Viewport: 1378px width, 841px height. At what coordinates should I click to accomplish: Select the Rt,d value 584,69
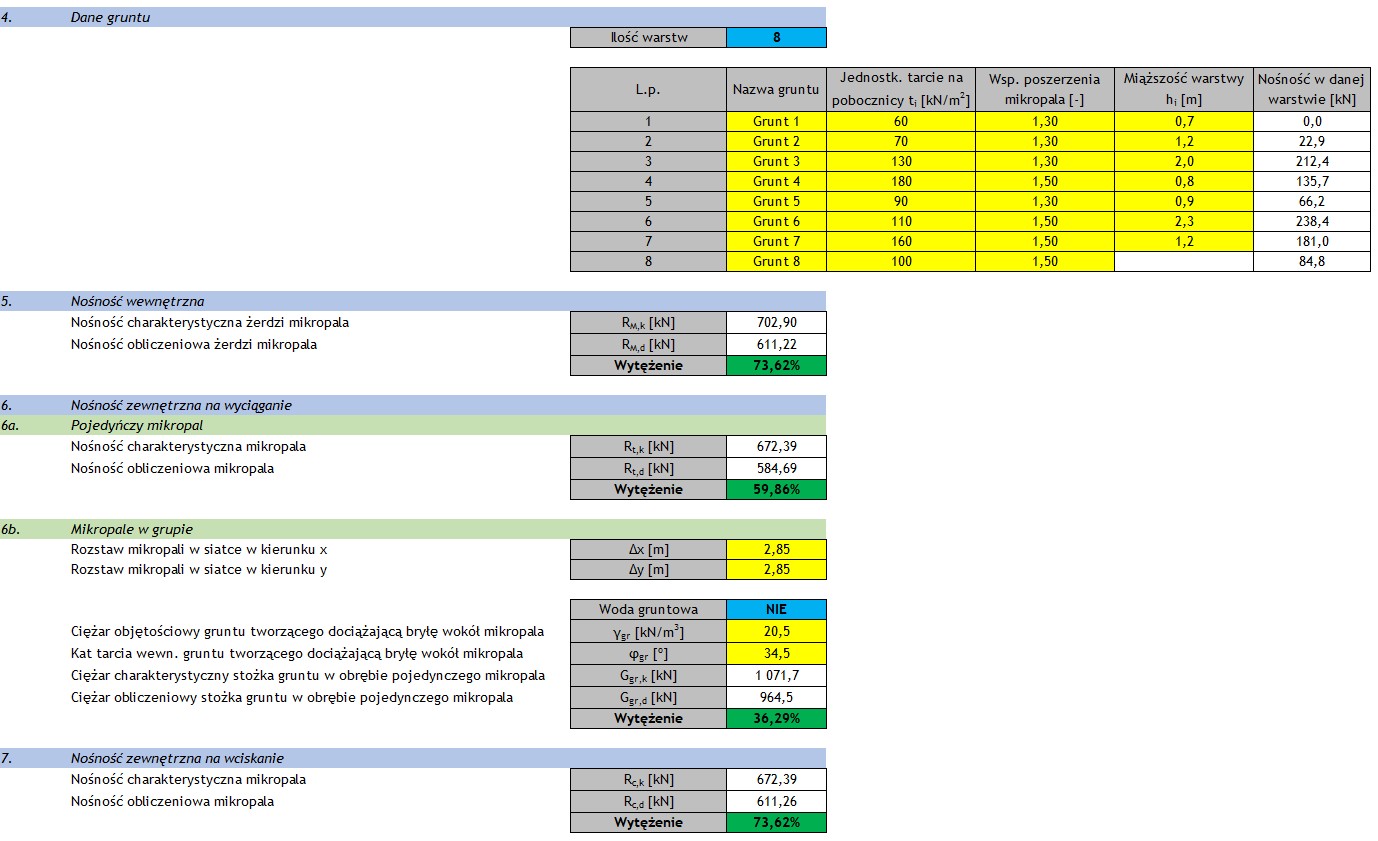pos(776,468)
